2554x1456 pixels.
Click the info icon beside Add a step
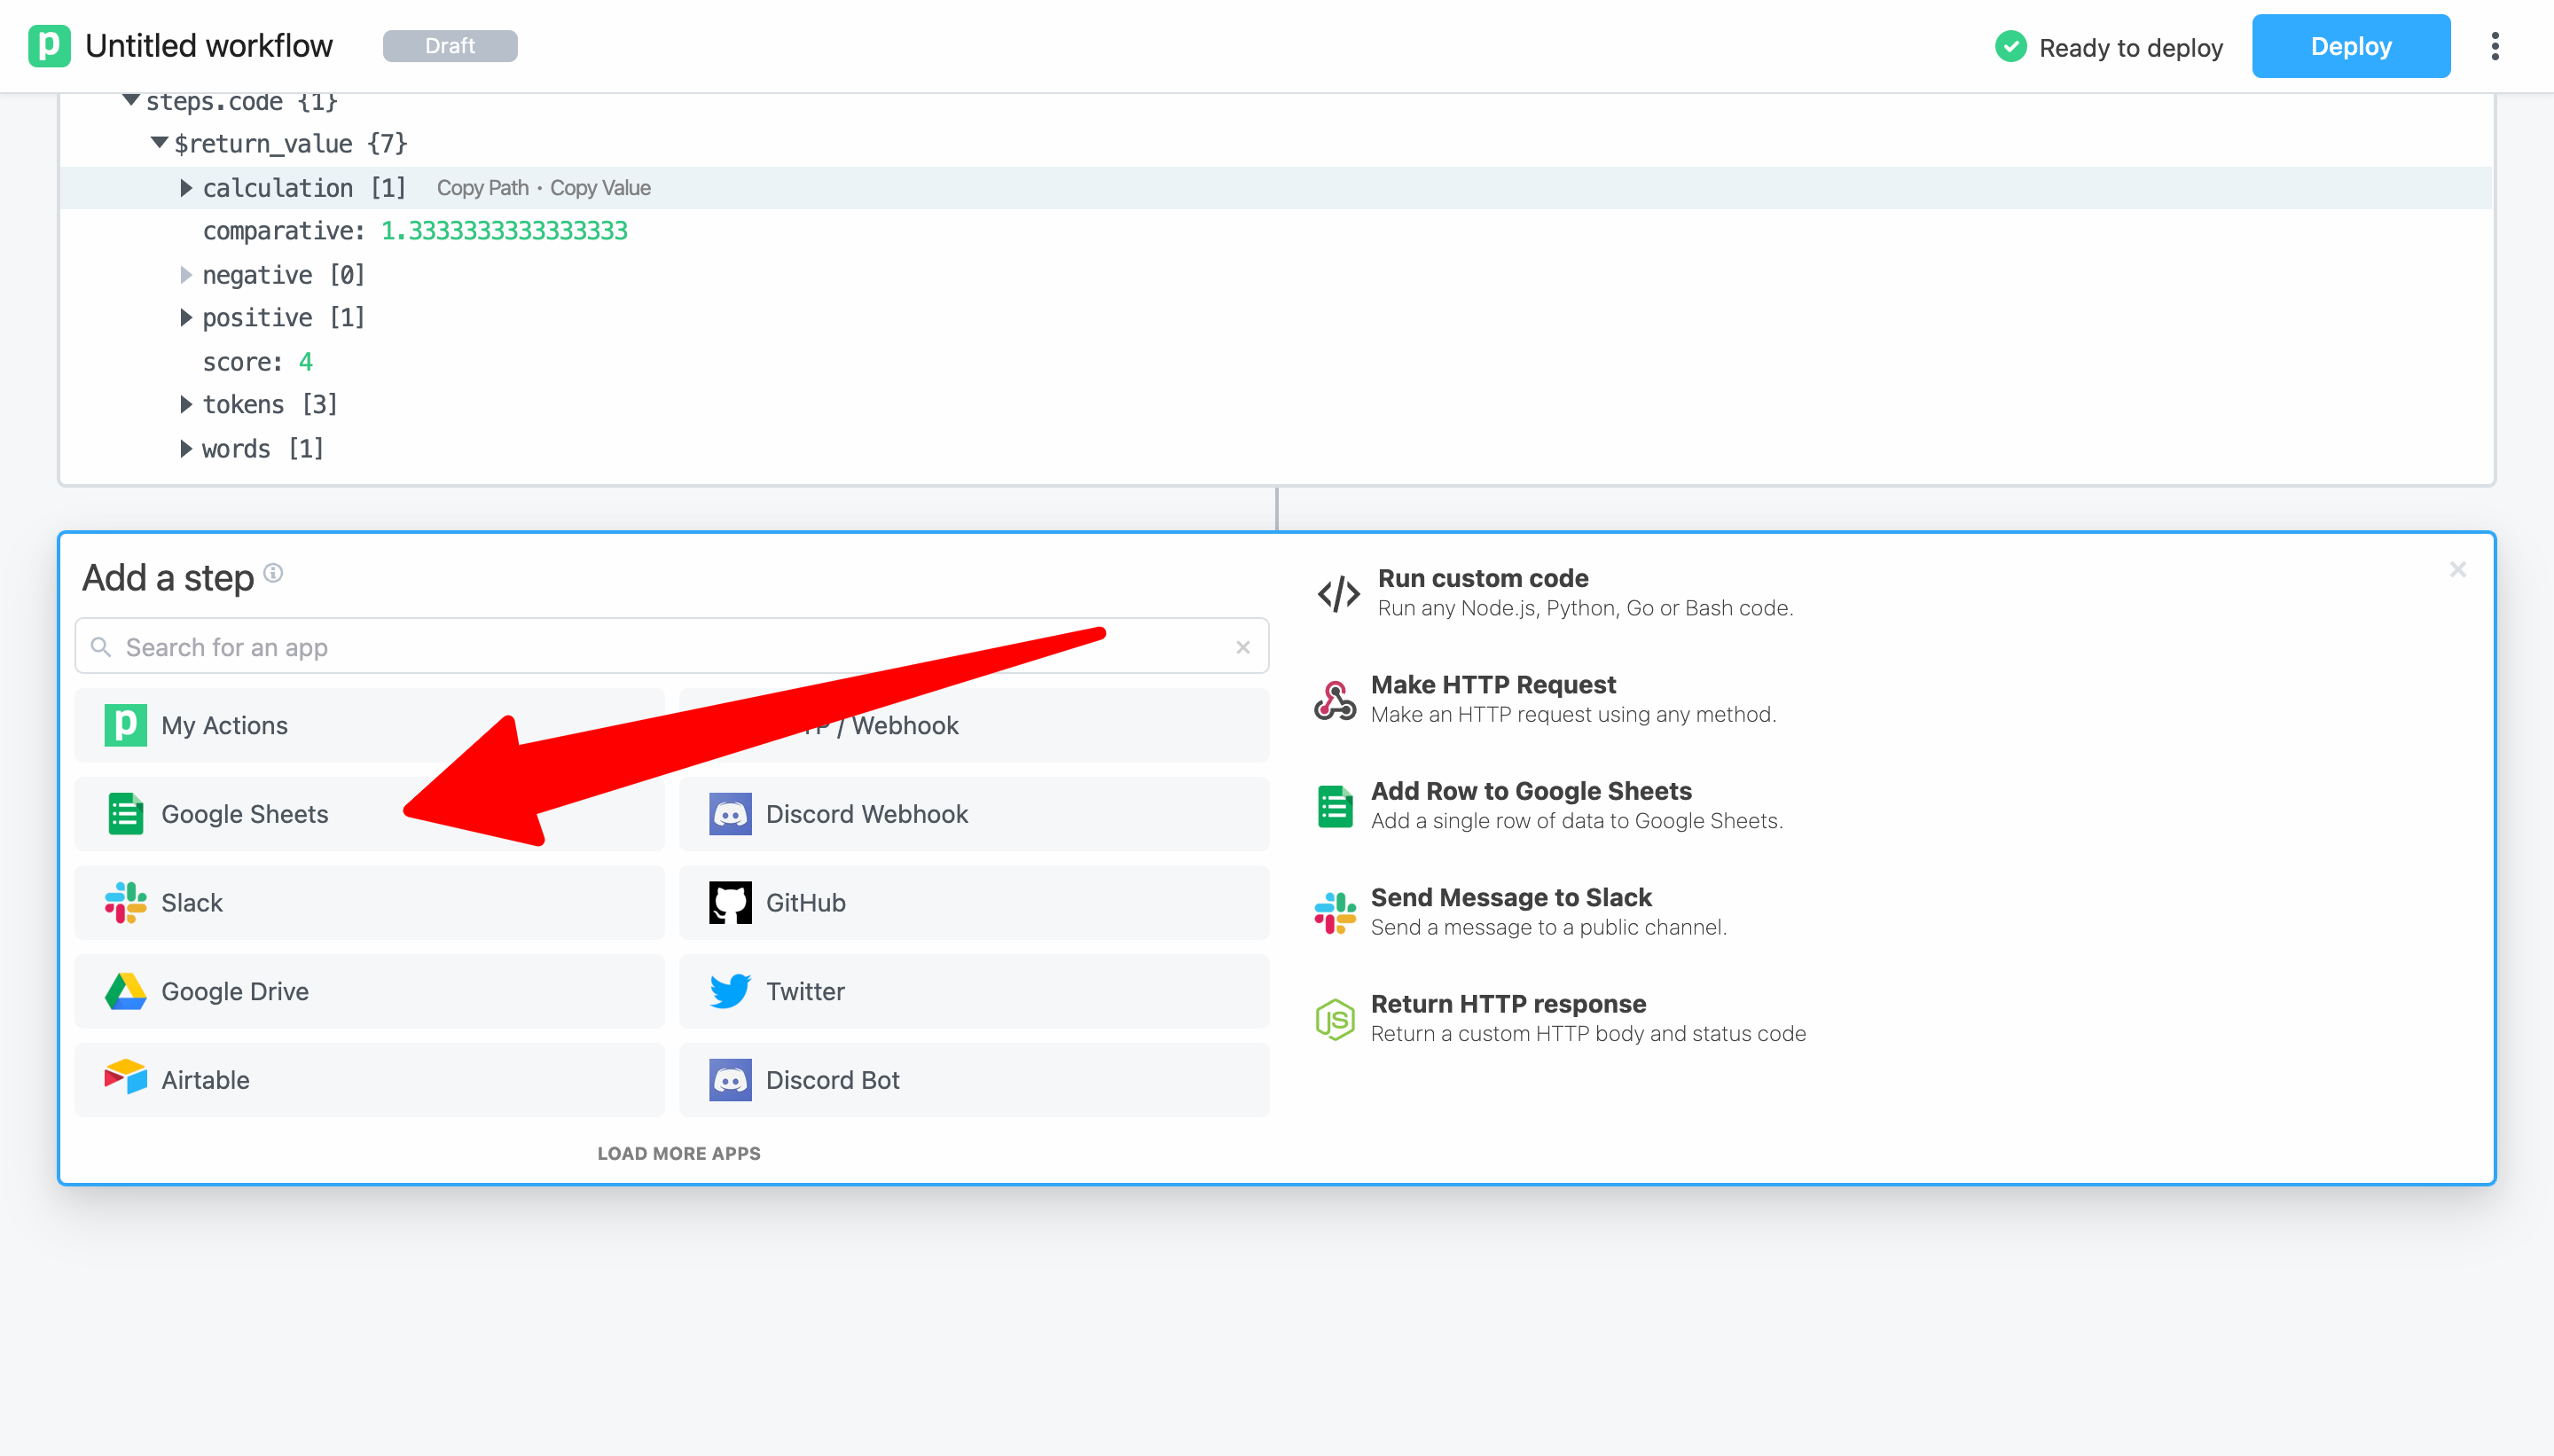tap(273, 573)
